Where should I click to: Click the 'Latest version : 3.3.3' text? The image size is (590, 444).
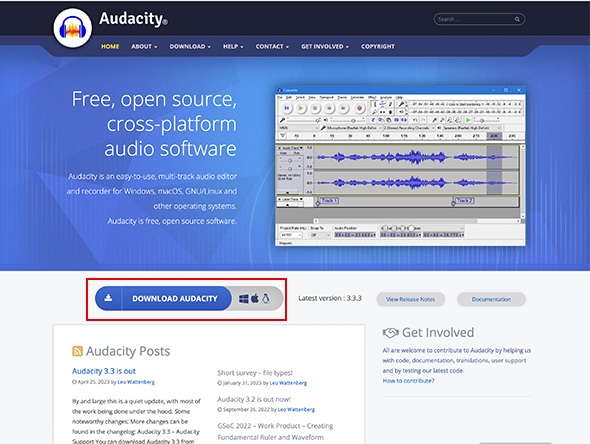(330, 298)
